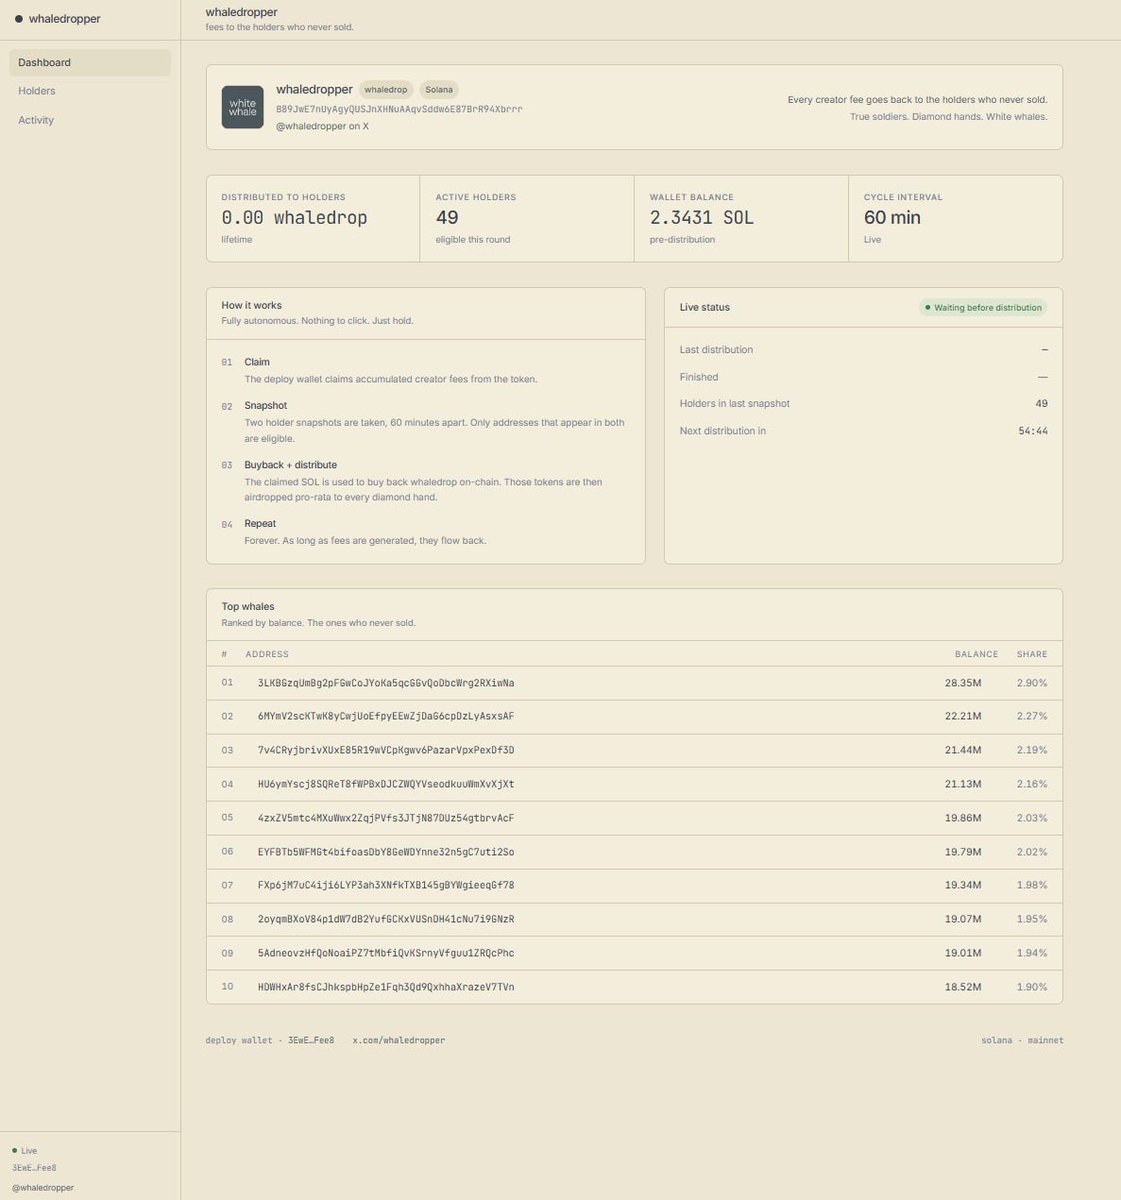
Task: Click the 28.35M balance cell
Action: click(x=963, y=683)
